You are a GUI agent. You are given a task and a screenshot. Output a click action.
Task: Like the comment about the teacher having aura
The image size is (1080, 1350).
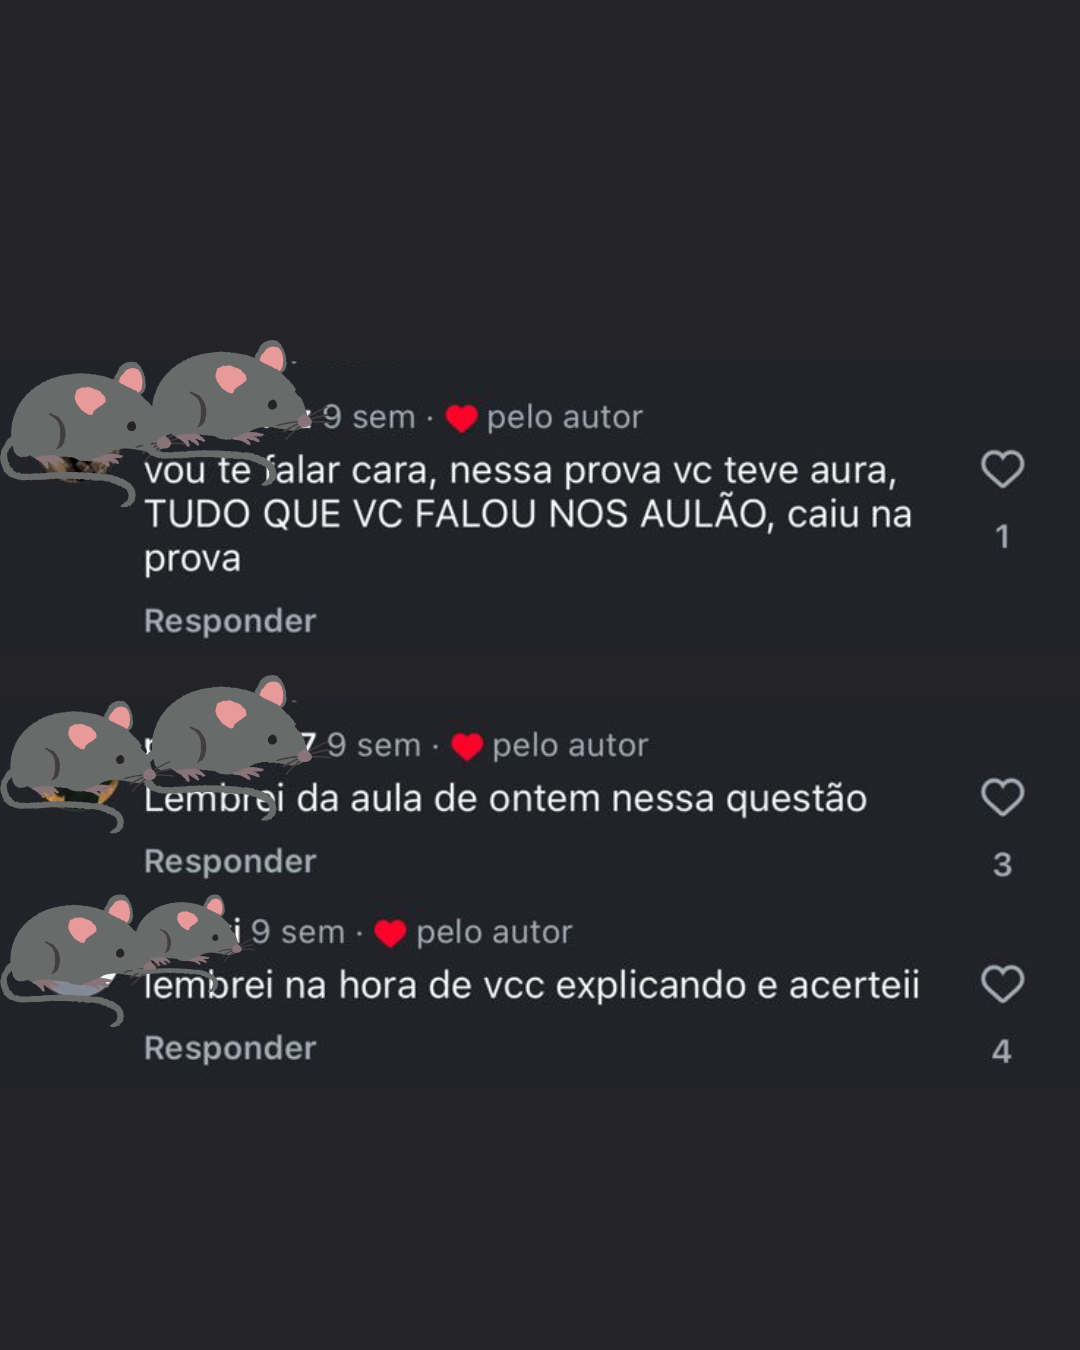1002,469
